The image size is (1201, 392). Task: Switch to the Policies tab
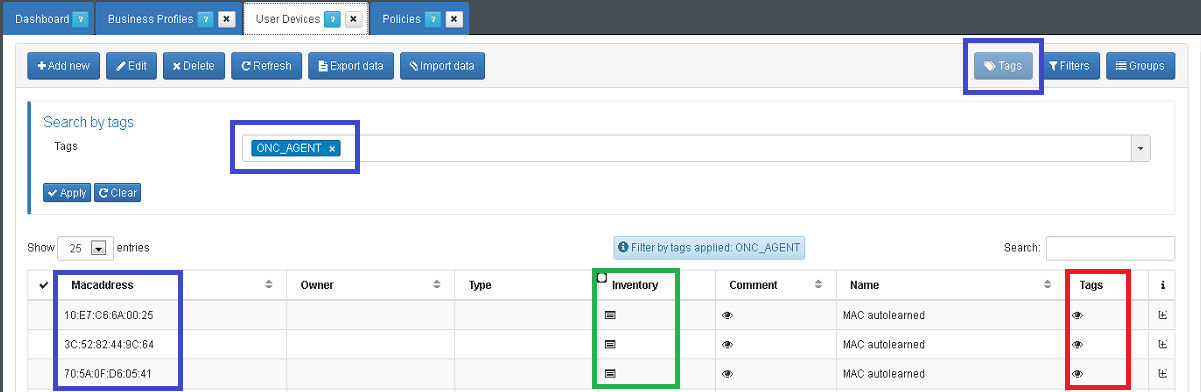(401, 19)
